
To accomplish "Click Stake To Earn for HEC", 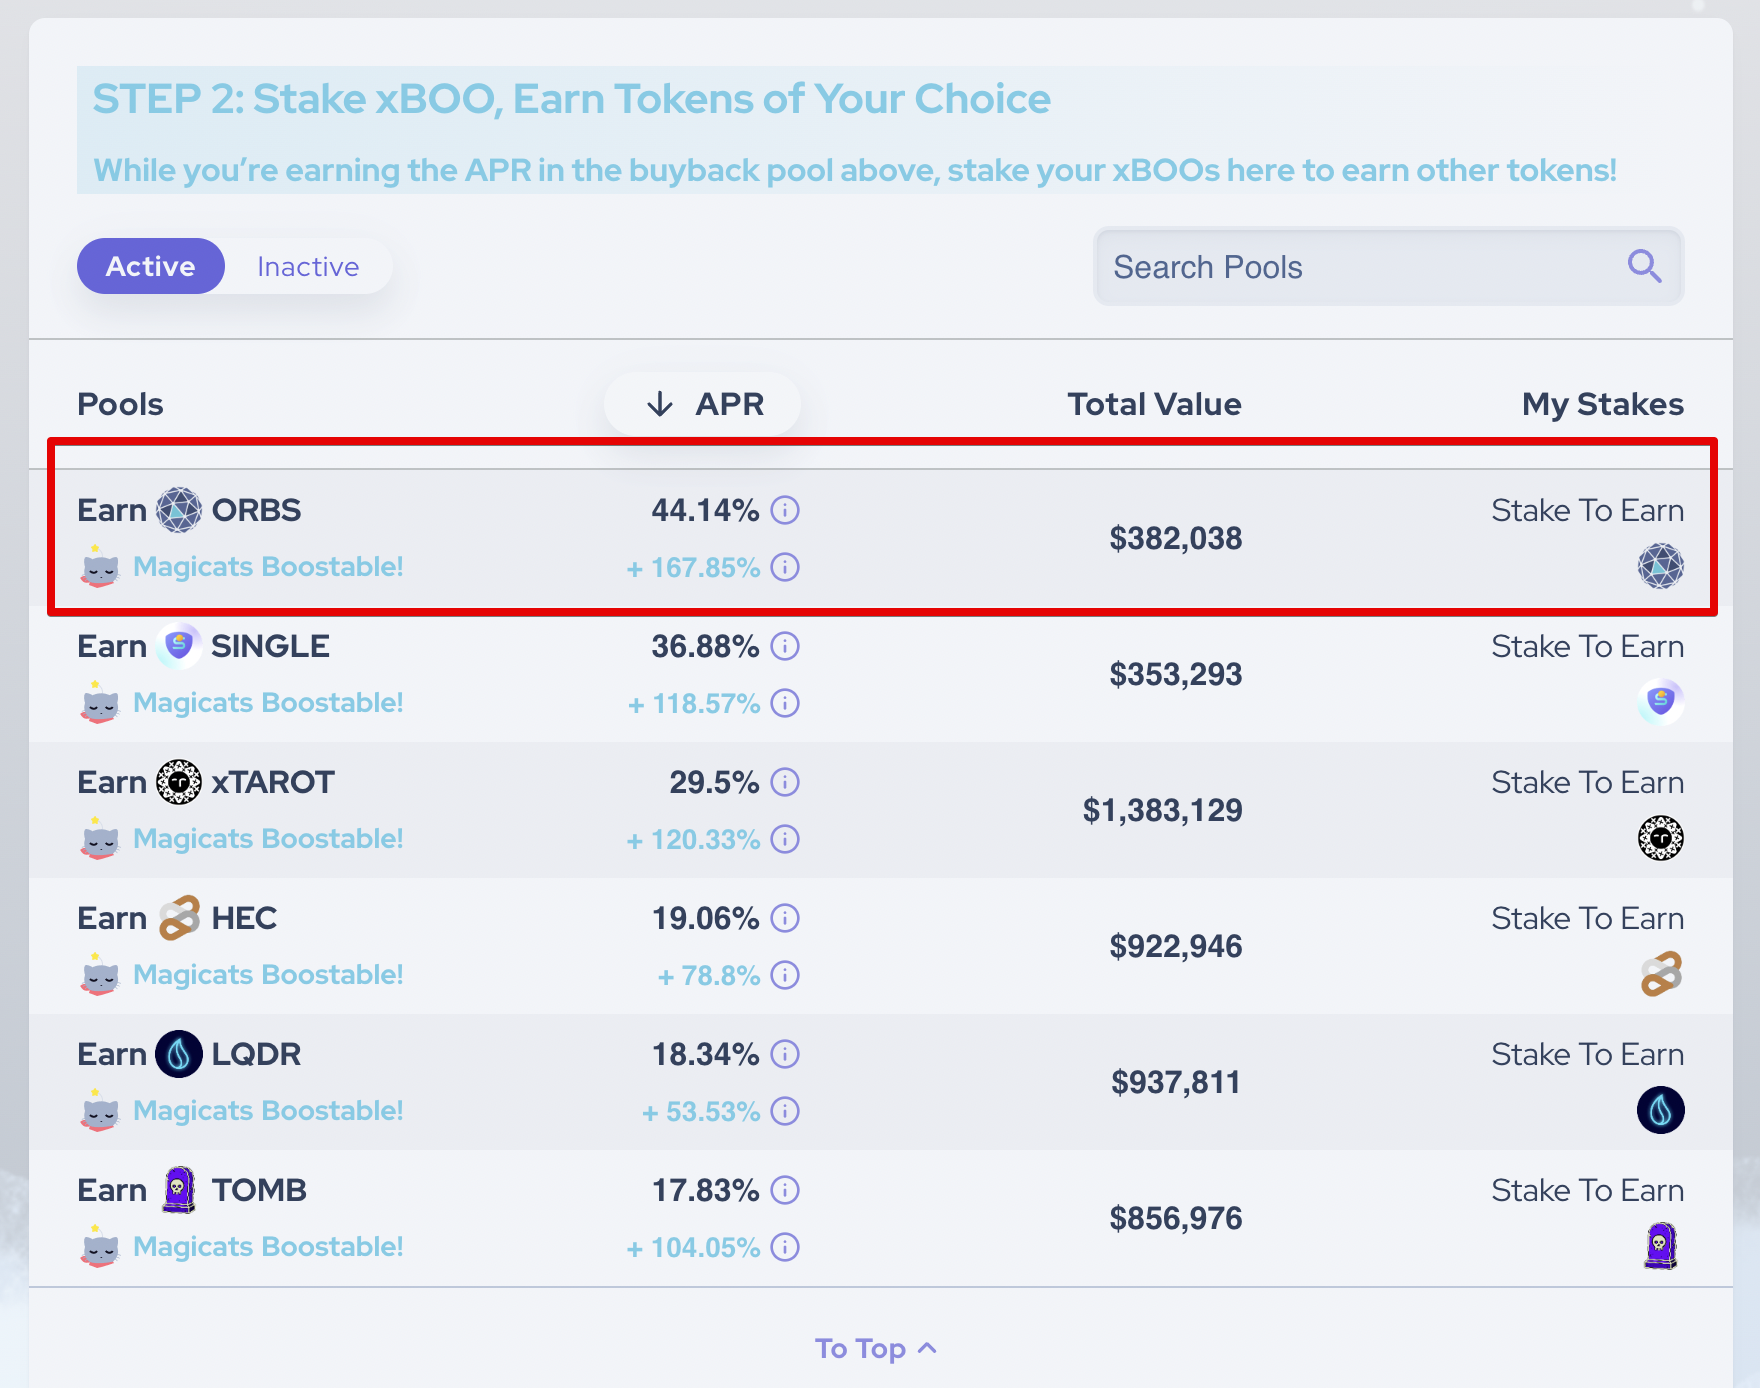I will [1587, 918].
